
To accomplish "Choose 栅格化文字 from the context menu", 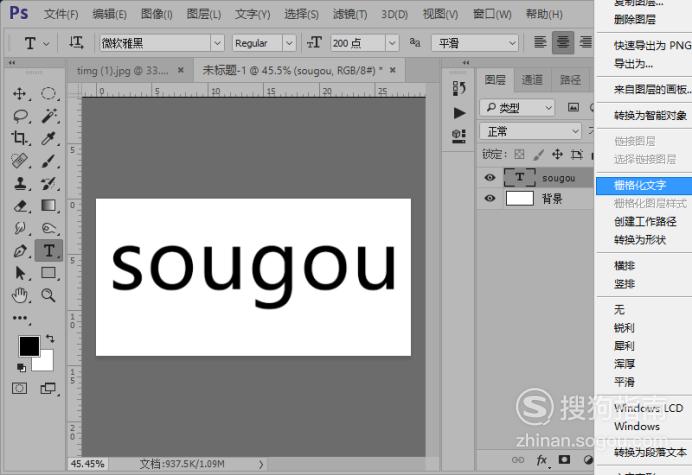I will 643,185.
